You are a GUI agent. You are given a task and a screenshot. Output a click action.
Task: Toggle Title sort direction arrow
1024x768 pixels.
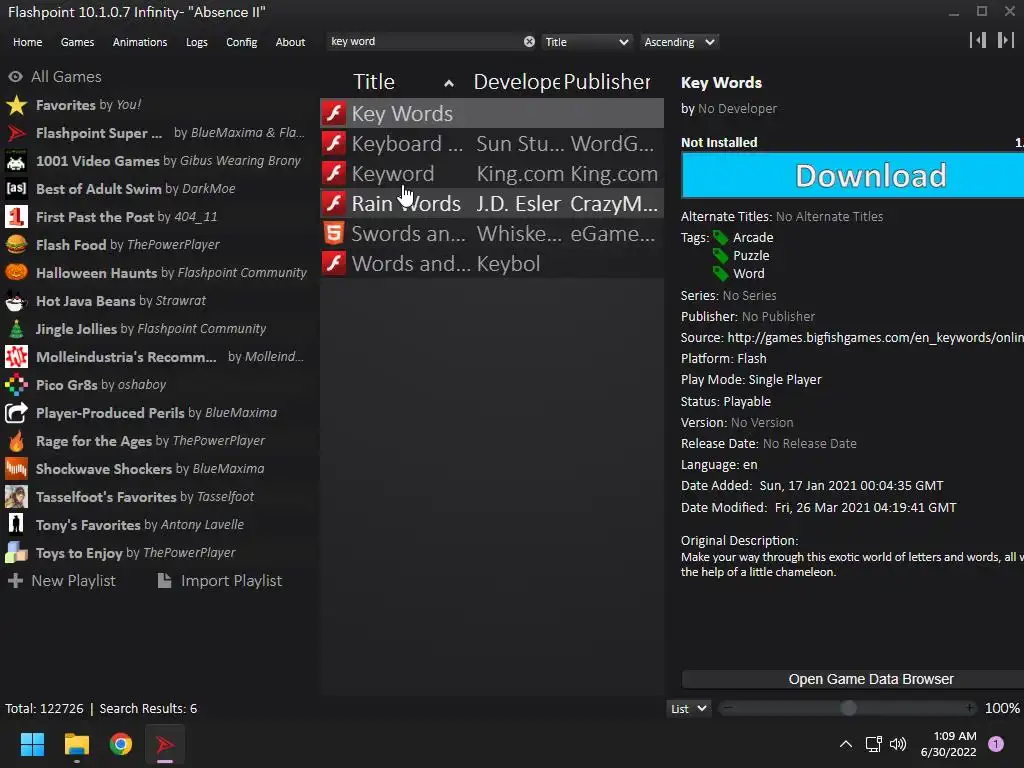click(449, 83)
